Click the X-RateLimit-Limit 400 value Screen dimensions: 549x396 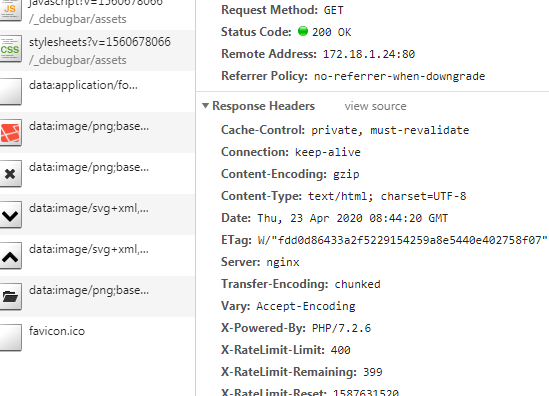pos(341,350)
